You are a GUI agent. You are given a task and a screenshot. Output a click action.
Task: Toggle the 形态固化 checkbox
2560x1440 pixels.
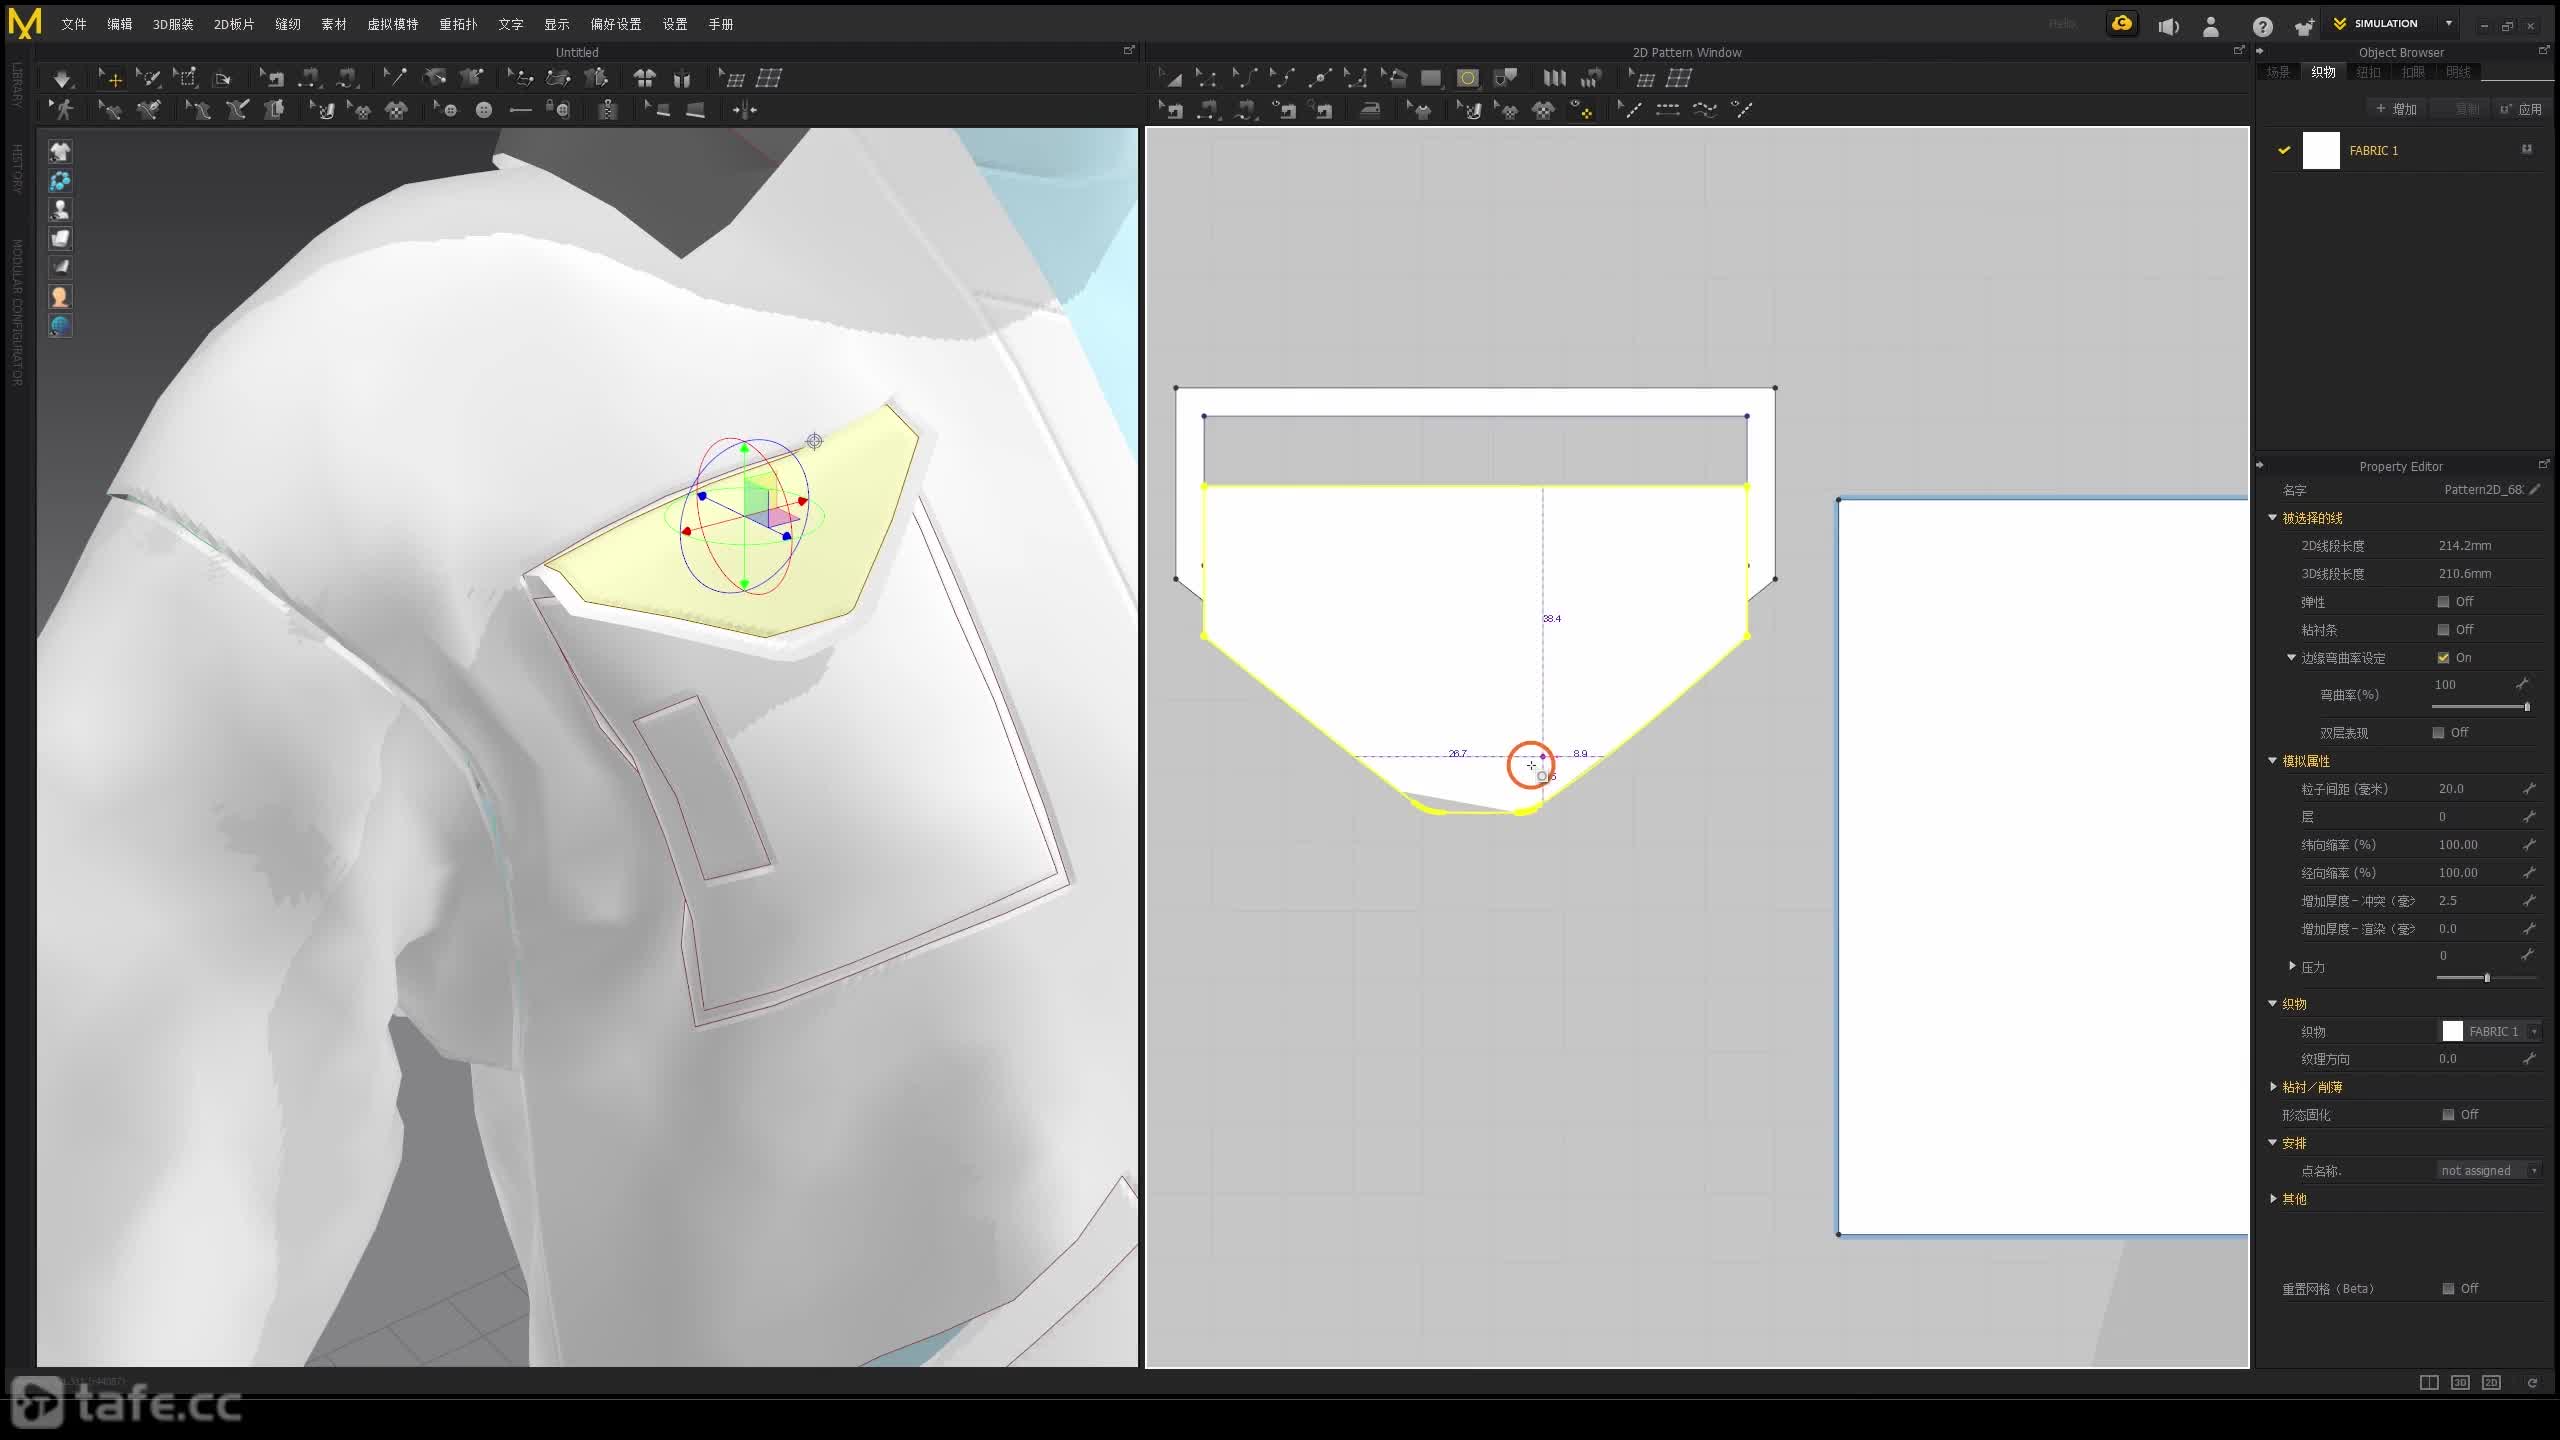point(2448,1115)
